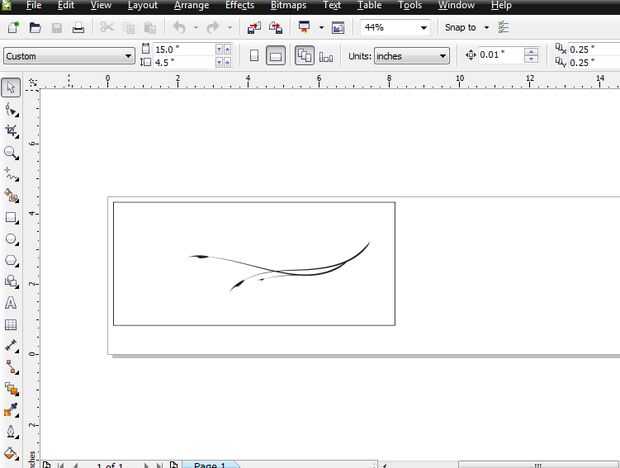Select the Smart Fill tool

[11, 196]
